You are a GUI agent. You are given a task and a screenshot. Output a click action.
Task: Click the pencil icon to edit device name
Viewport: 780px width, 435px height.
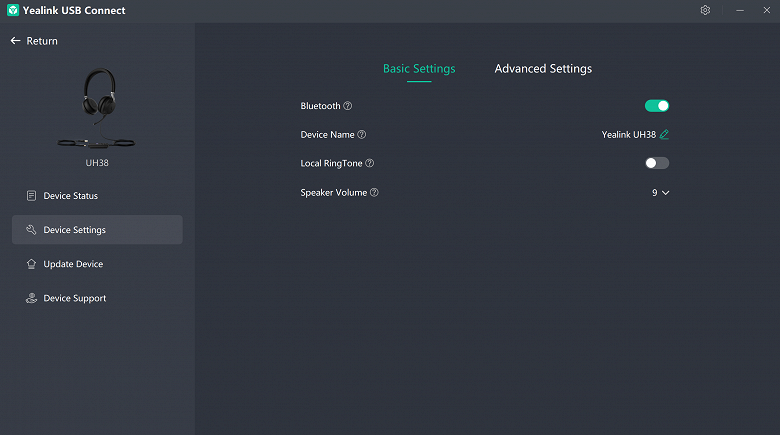(x=664, y=134)
